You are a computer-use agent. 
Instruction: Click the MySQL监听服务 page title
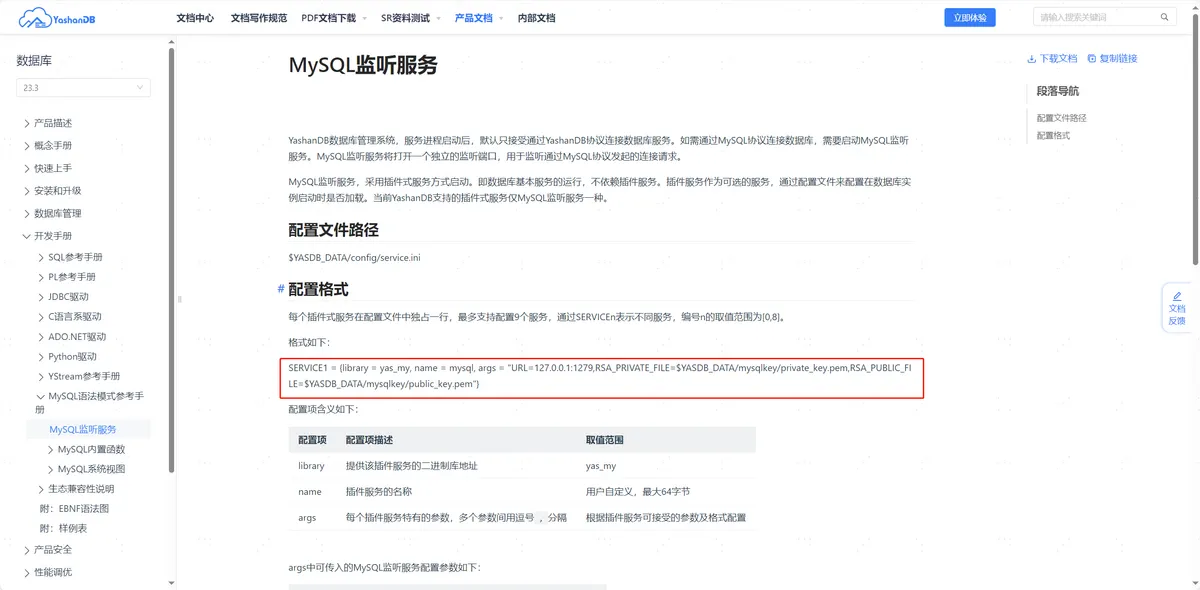coord(363,65)
